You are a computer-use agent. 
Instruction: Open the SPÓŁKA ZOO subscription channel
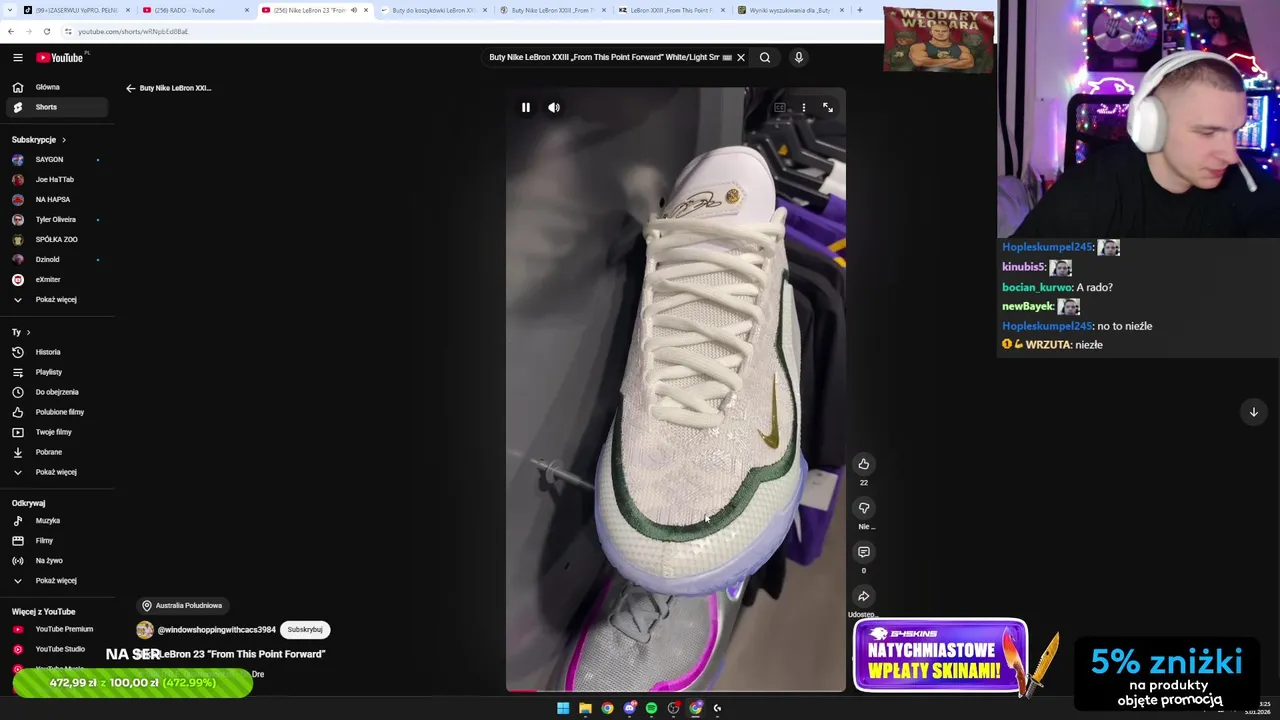58,240
